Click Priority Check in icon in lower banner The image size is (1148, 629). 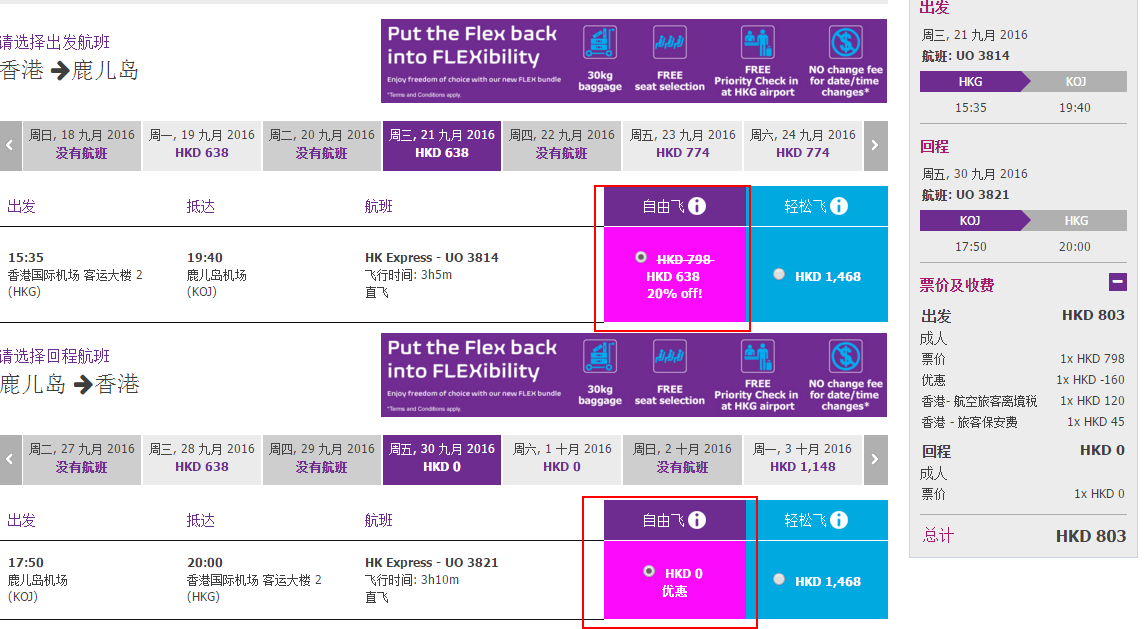tap(757, 356)
